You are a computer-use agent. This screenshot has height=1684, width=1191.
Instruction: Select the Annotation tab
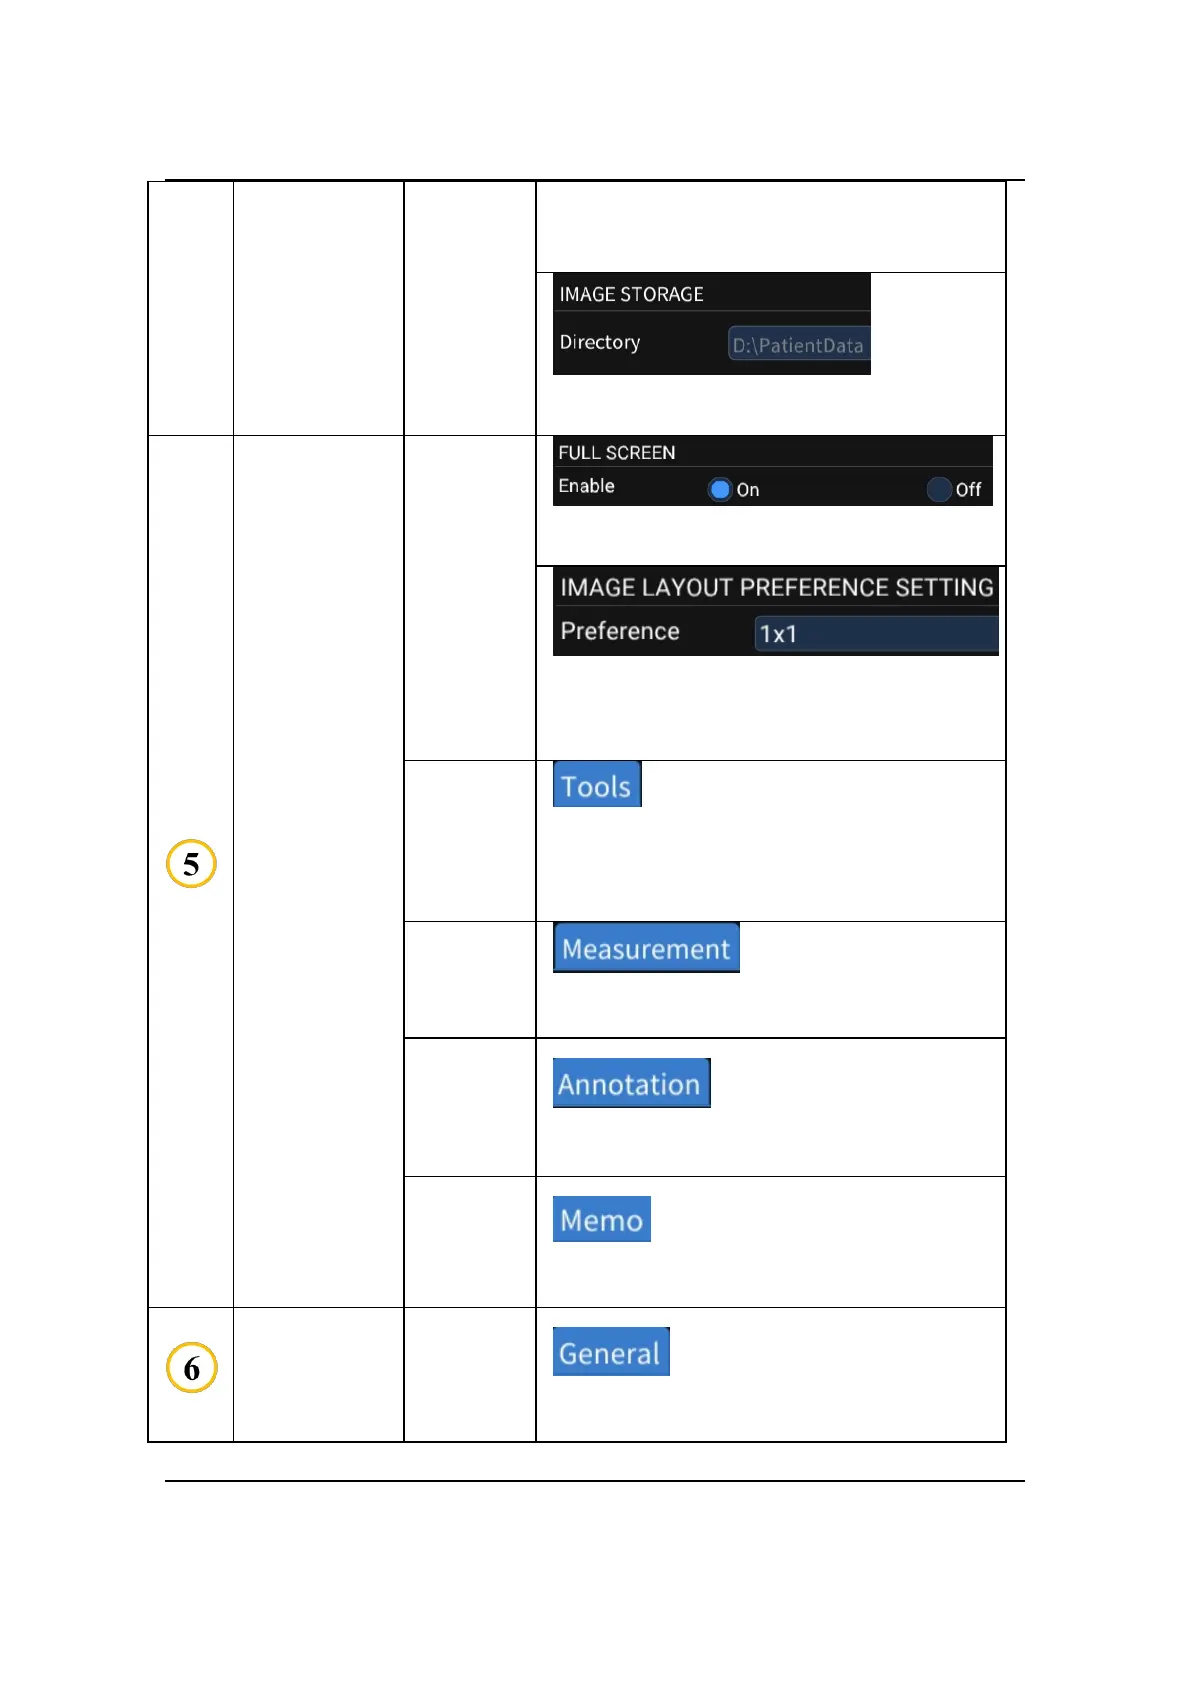coord(631,1084)
